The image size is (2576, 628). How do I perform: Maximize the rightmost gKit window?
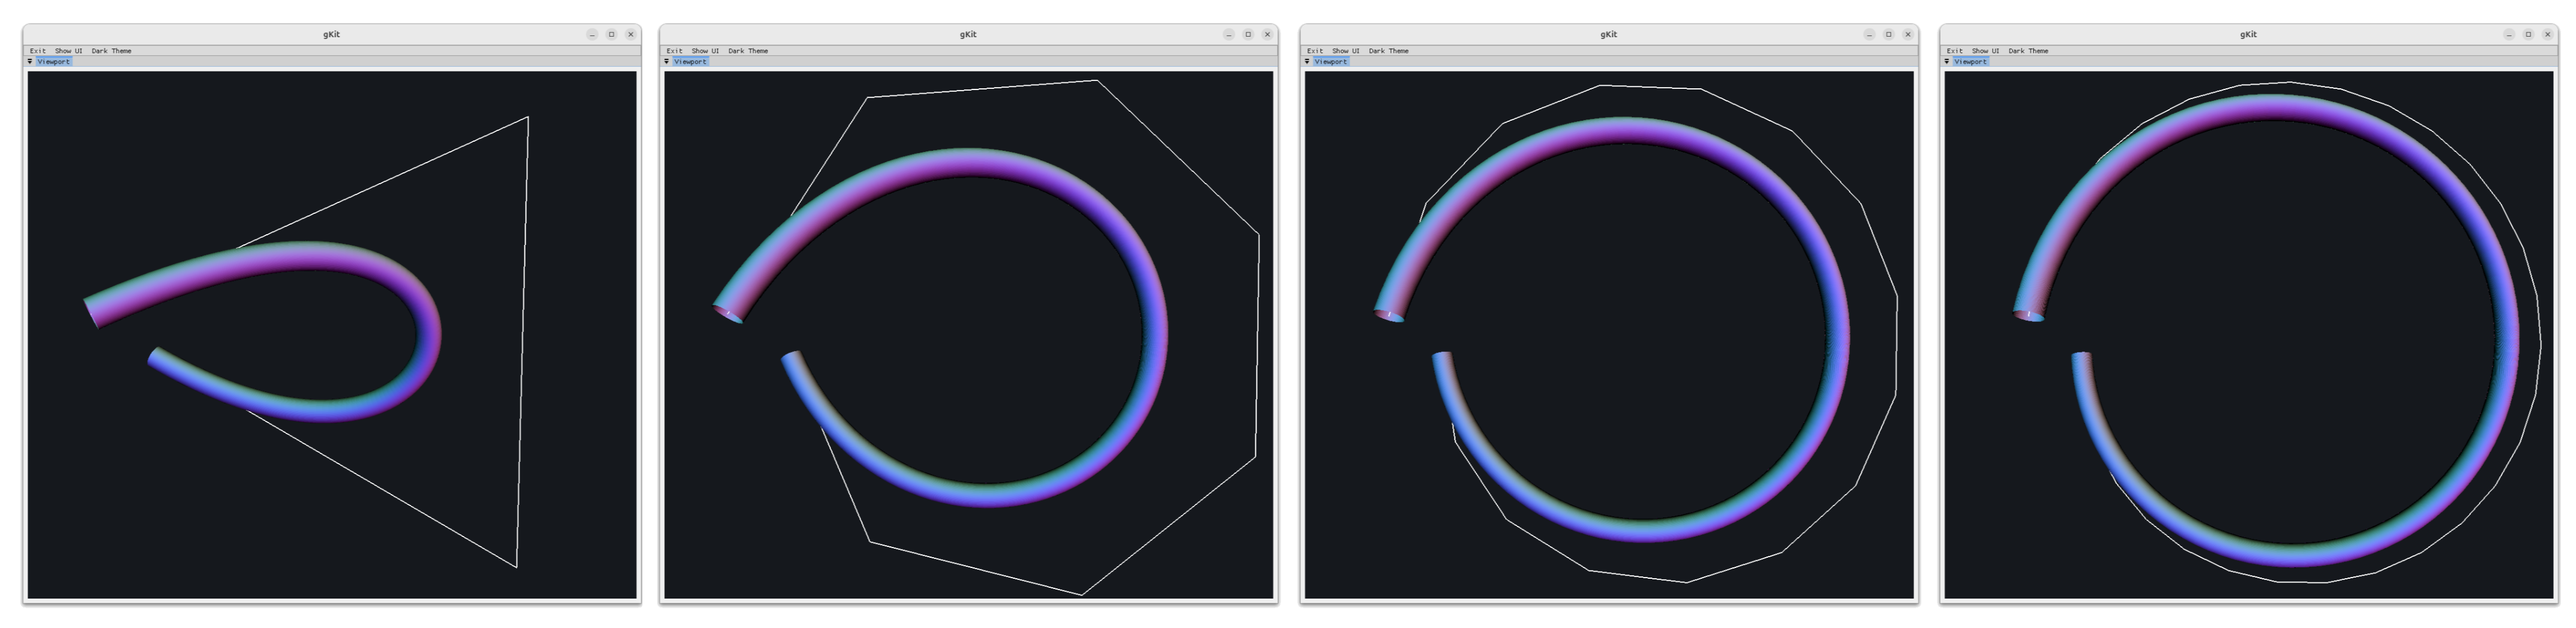2529,34
